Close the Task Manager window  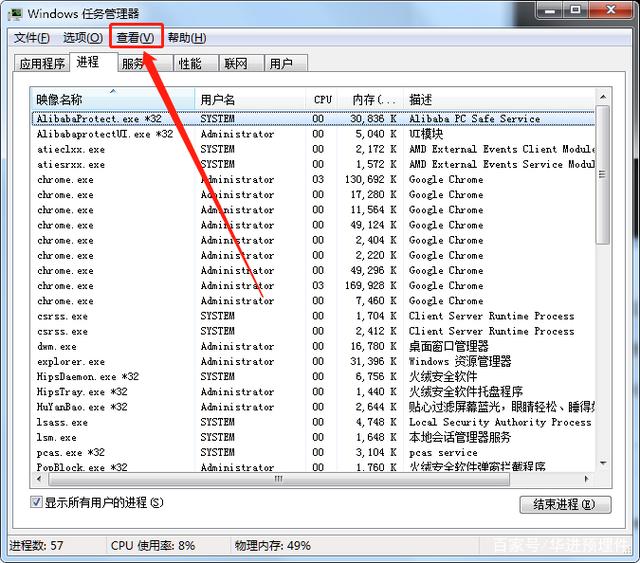(611, 10)
